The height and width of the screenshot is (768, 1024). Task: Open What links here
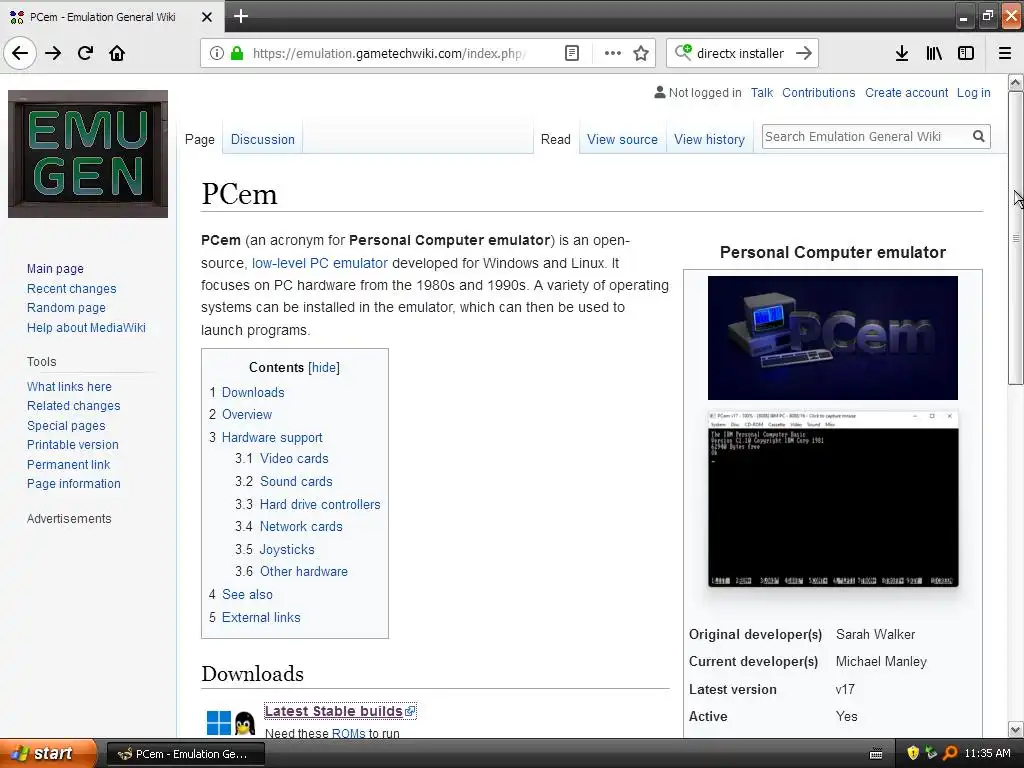coord(69,387)
